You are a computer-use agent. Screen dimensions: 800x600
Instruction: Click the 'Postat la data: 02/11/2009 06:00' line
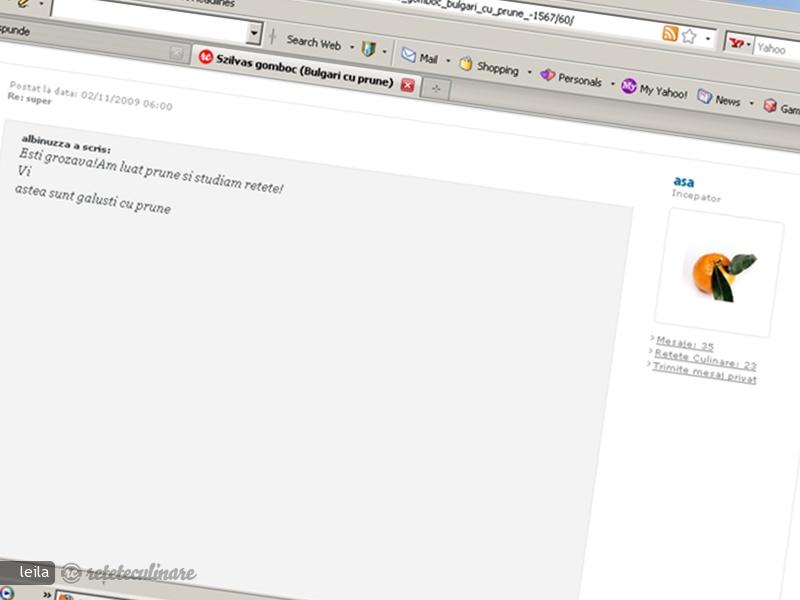click(91, 95)
